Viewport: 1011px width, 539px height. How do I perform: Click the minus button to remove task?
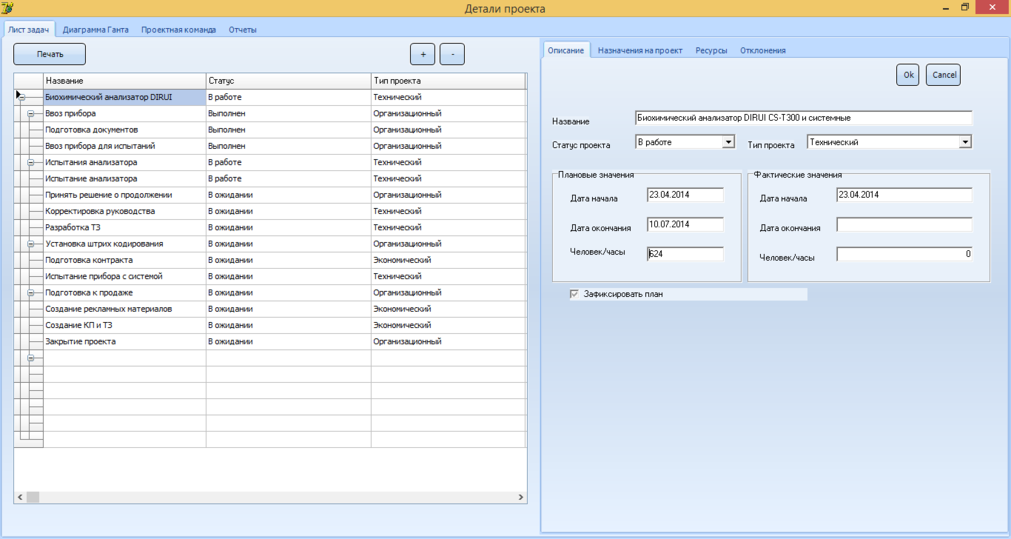tap(452, 54)
